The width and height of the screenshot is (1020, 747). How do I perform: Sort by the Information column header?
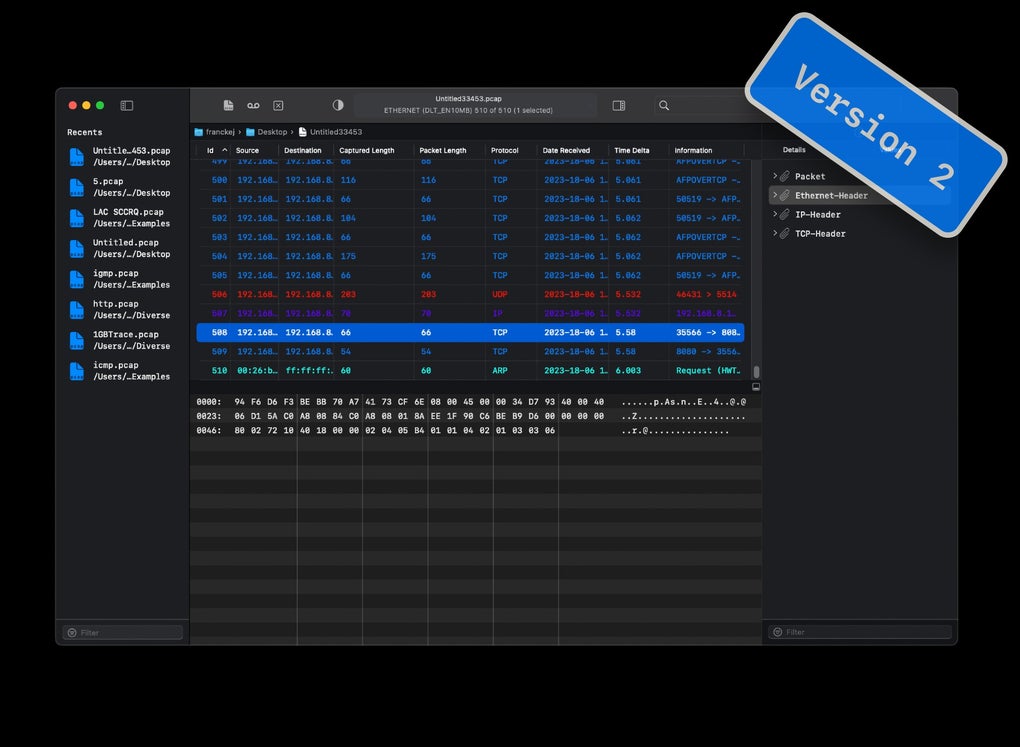706,150
